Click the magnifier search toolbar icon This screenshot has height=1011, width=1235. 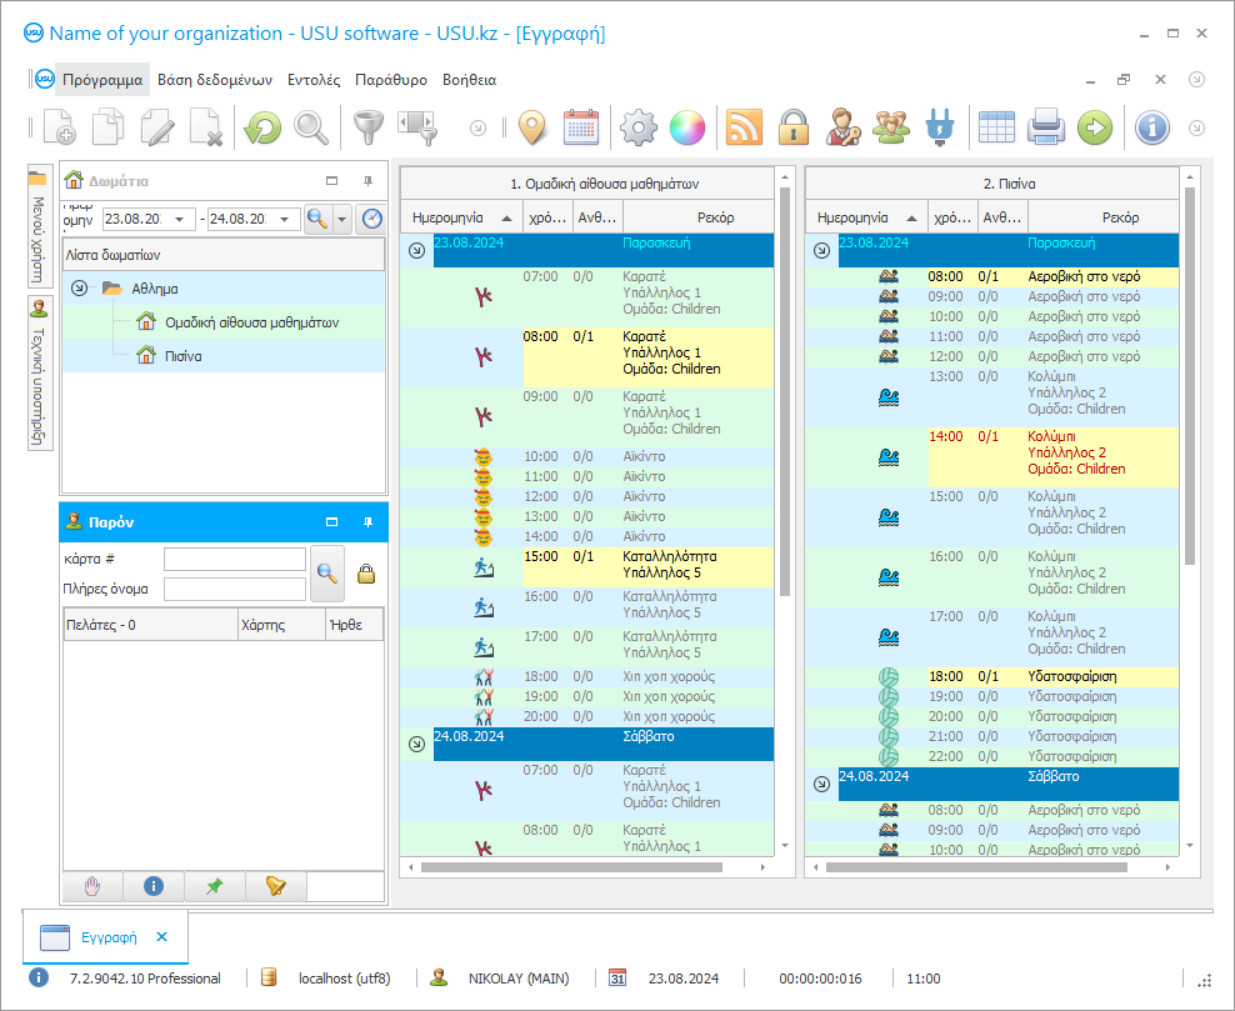coord(311,128)
